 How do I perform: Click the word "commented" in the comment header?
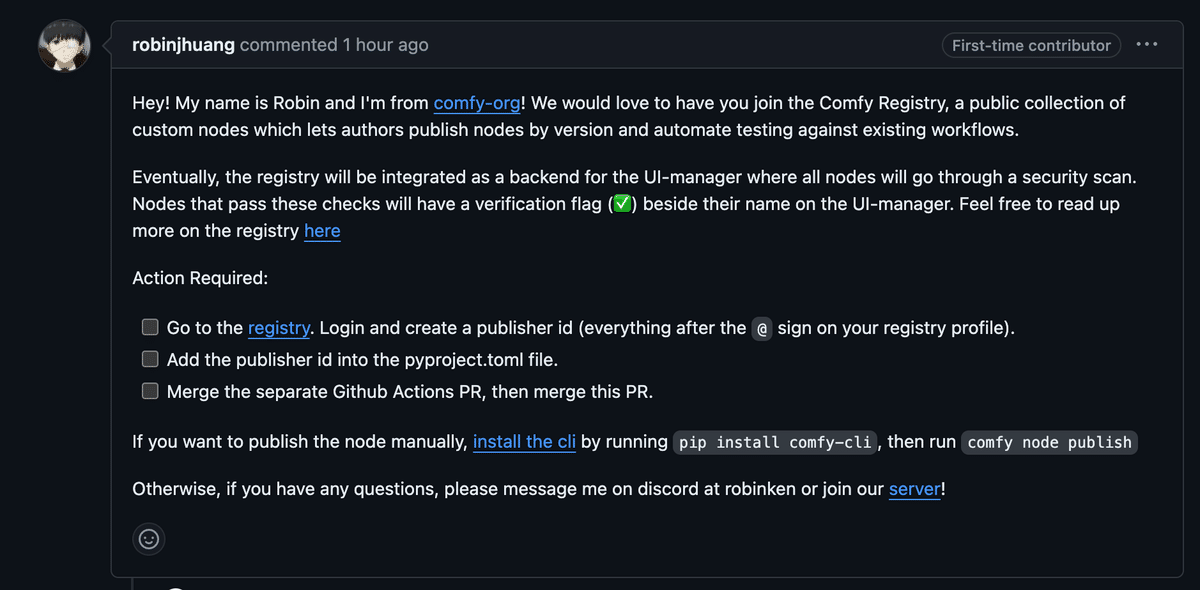click(x=289, y=45)
